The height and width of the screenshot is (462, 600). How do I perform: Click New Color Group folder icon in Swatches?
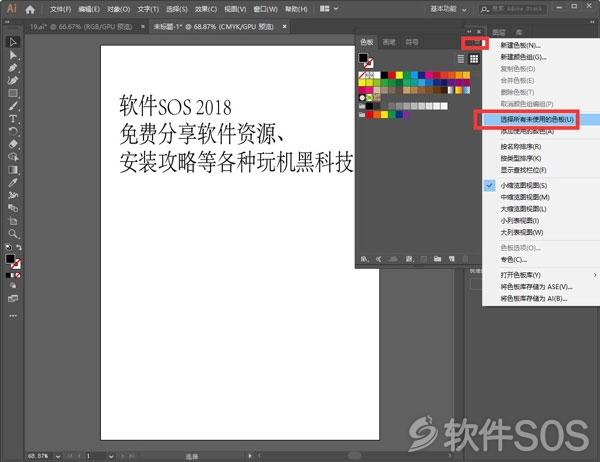click(437, 259)
